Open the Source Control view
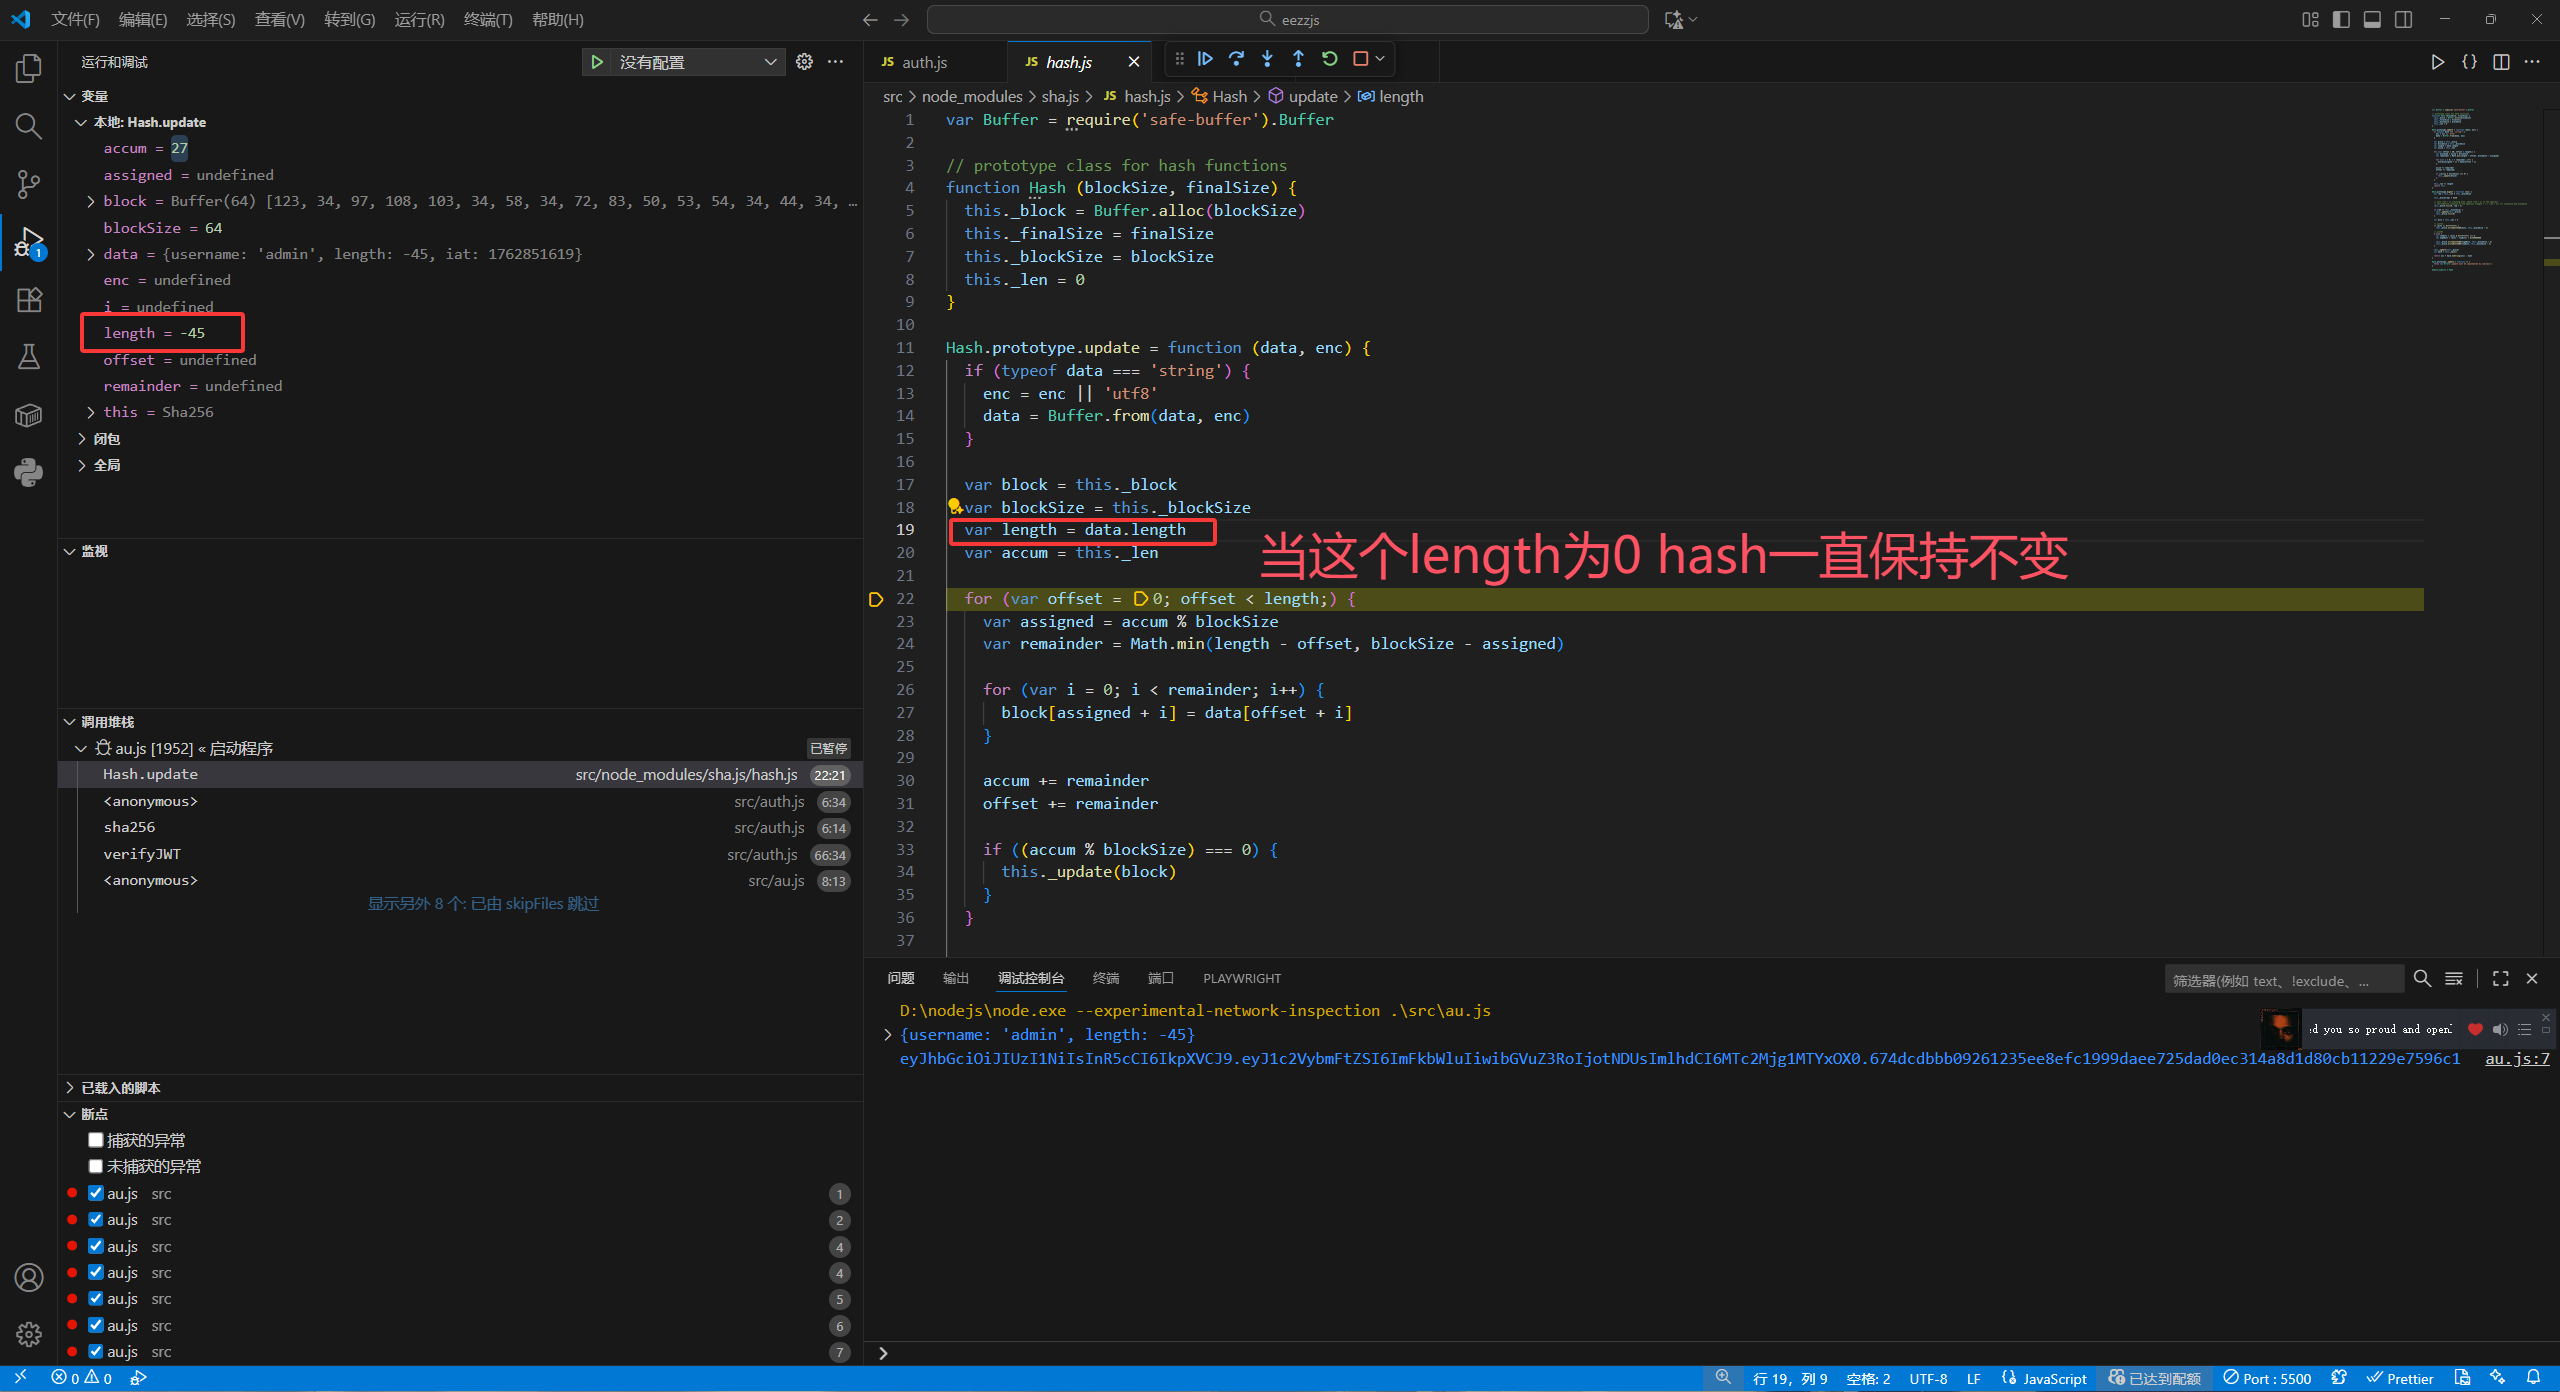Screen dimensions: 2560x1392 coord(28,184)
